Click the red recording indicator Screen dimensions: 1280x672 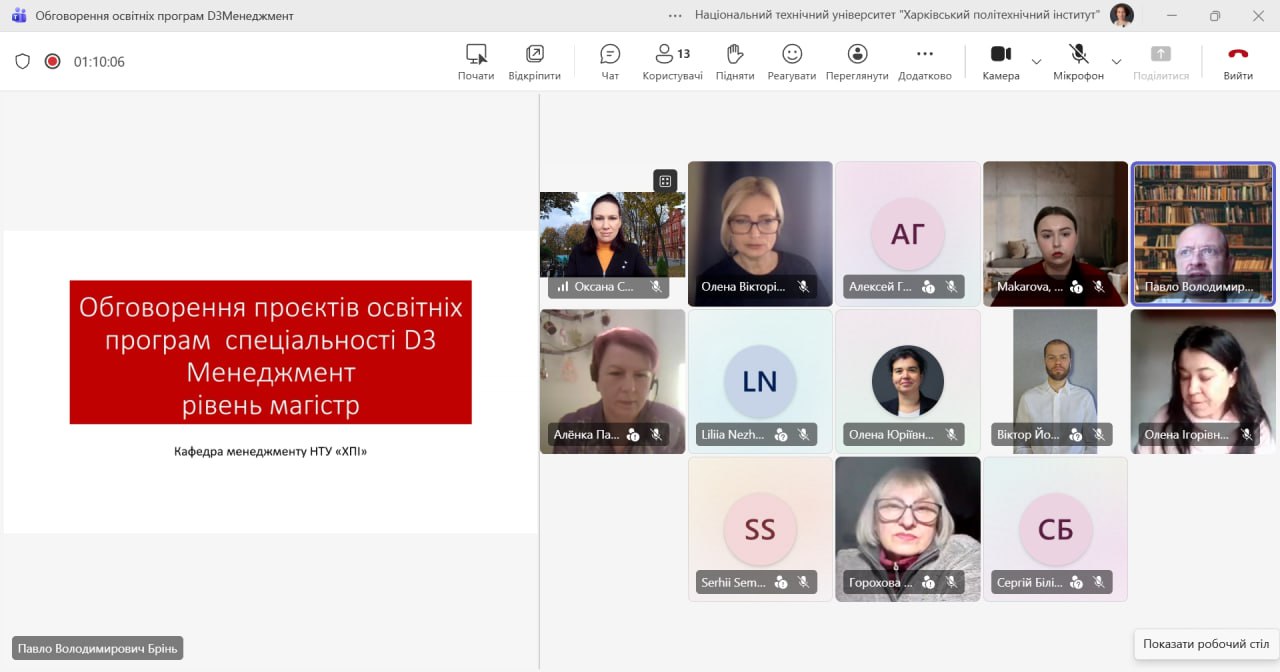pos(53,61)
